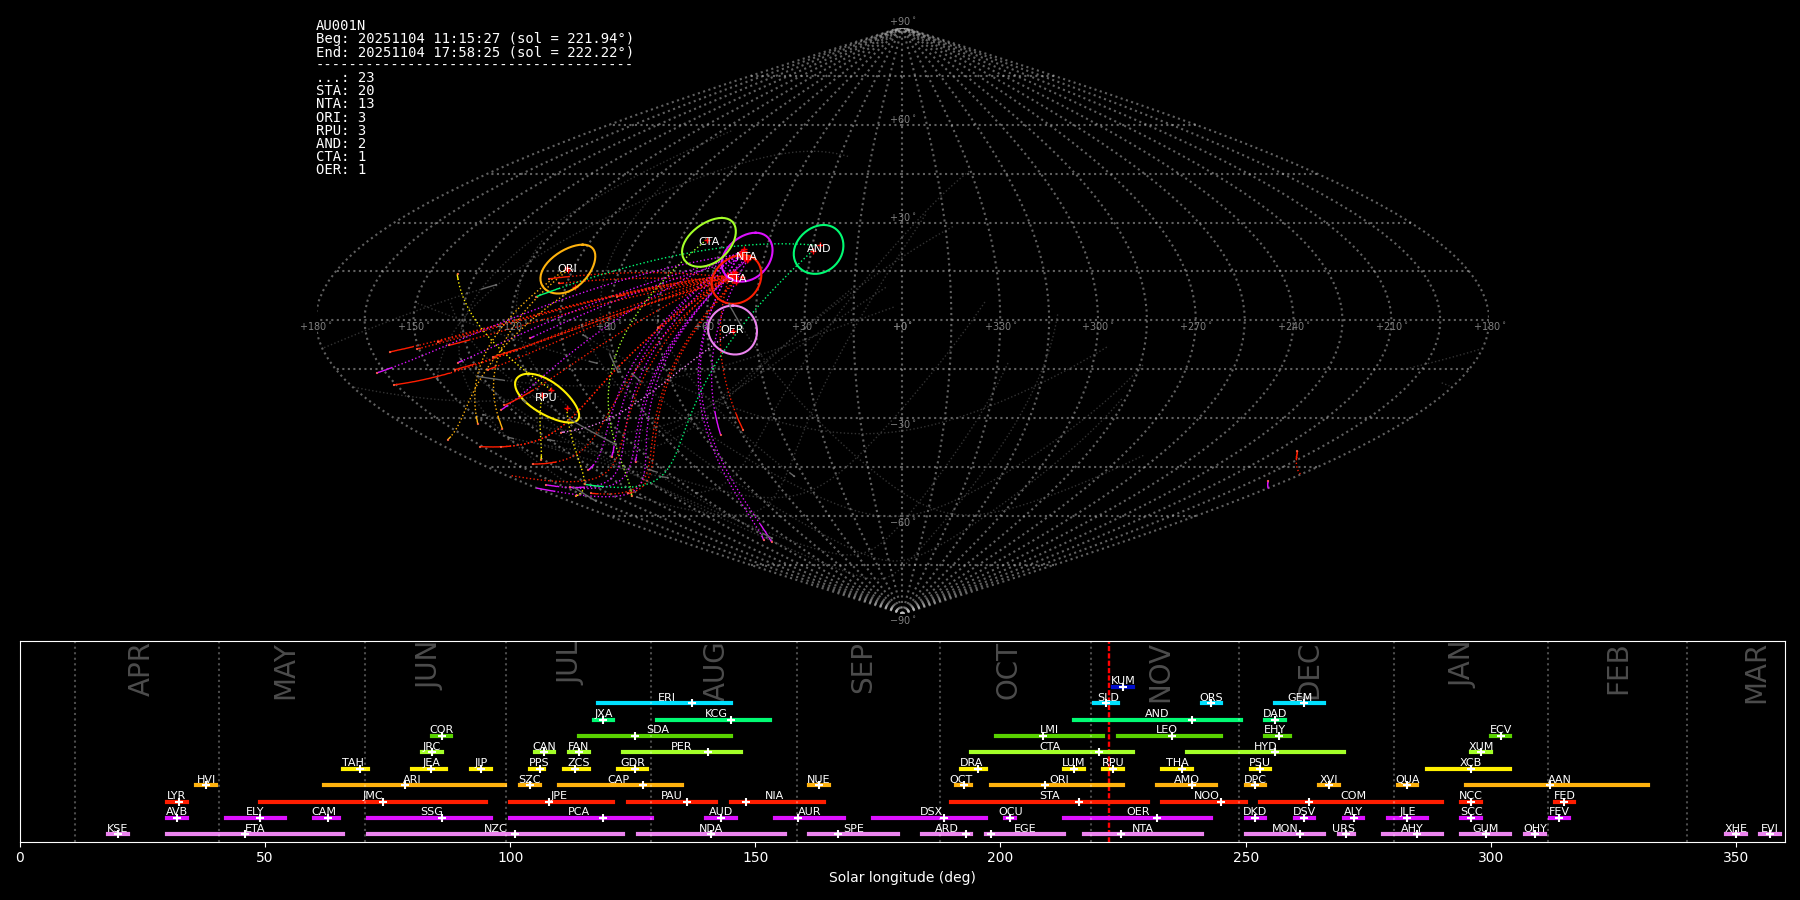Select the NOV month label
The image size is (1800, 900).
click(1160, 673)
